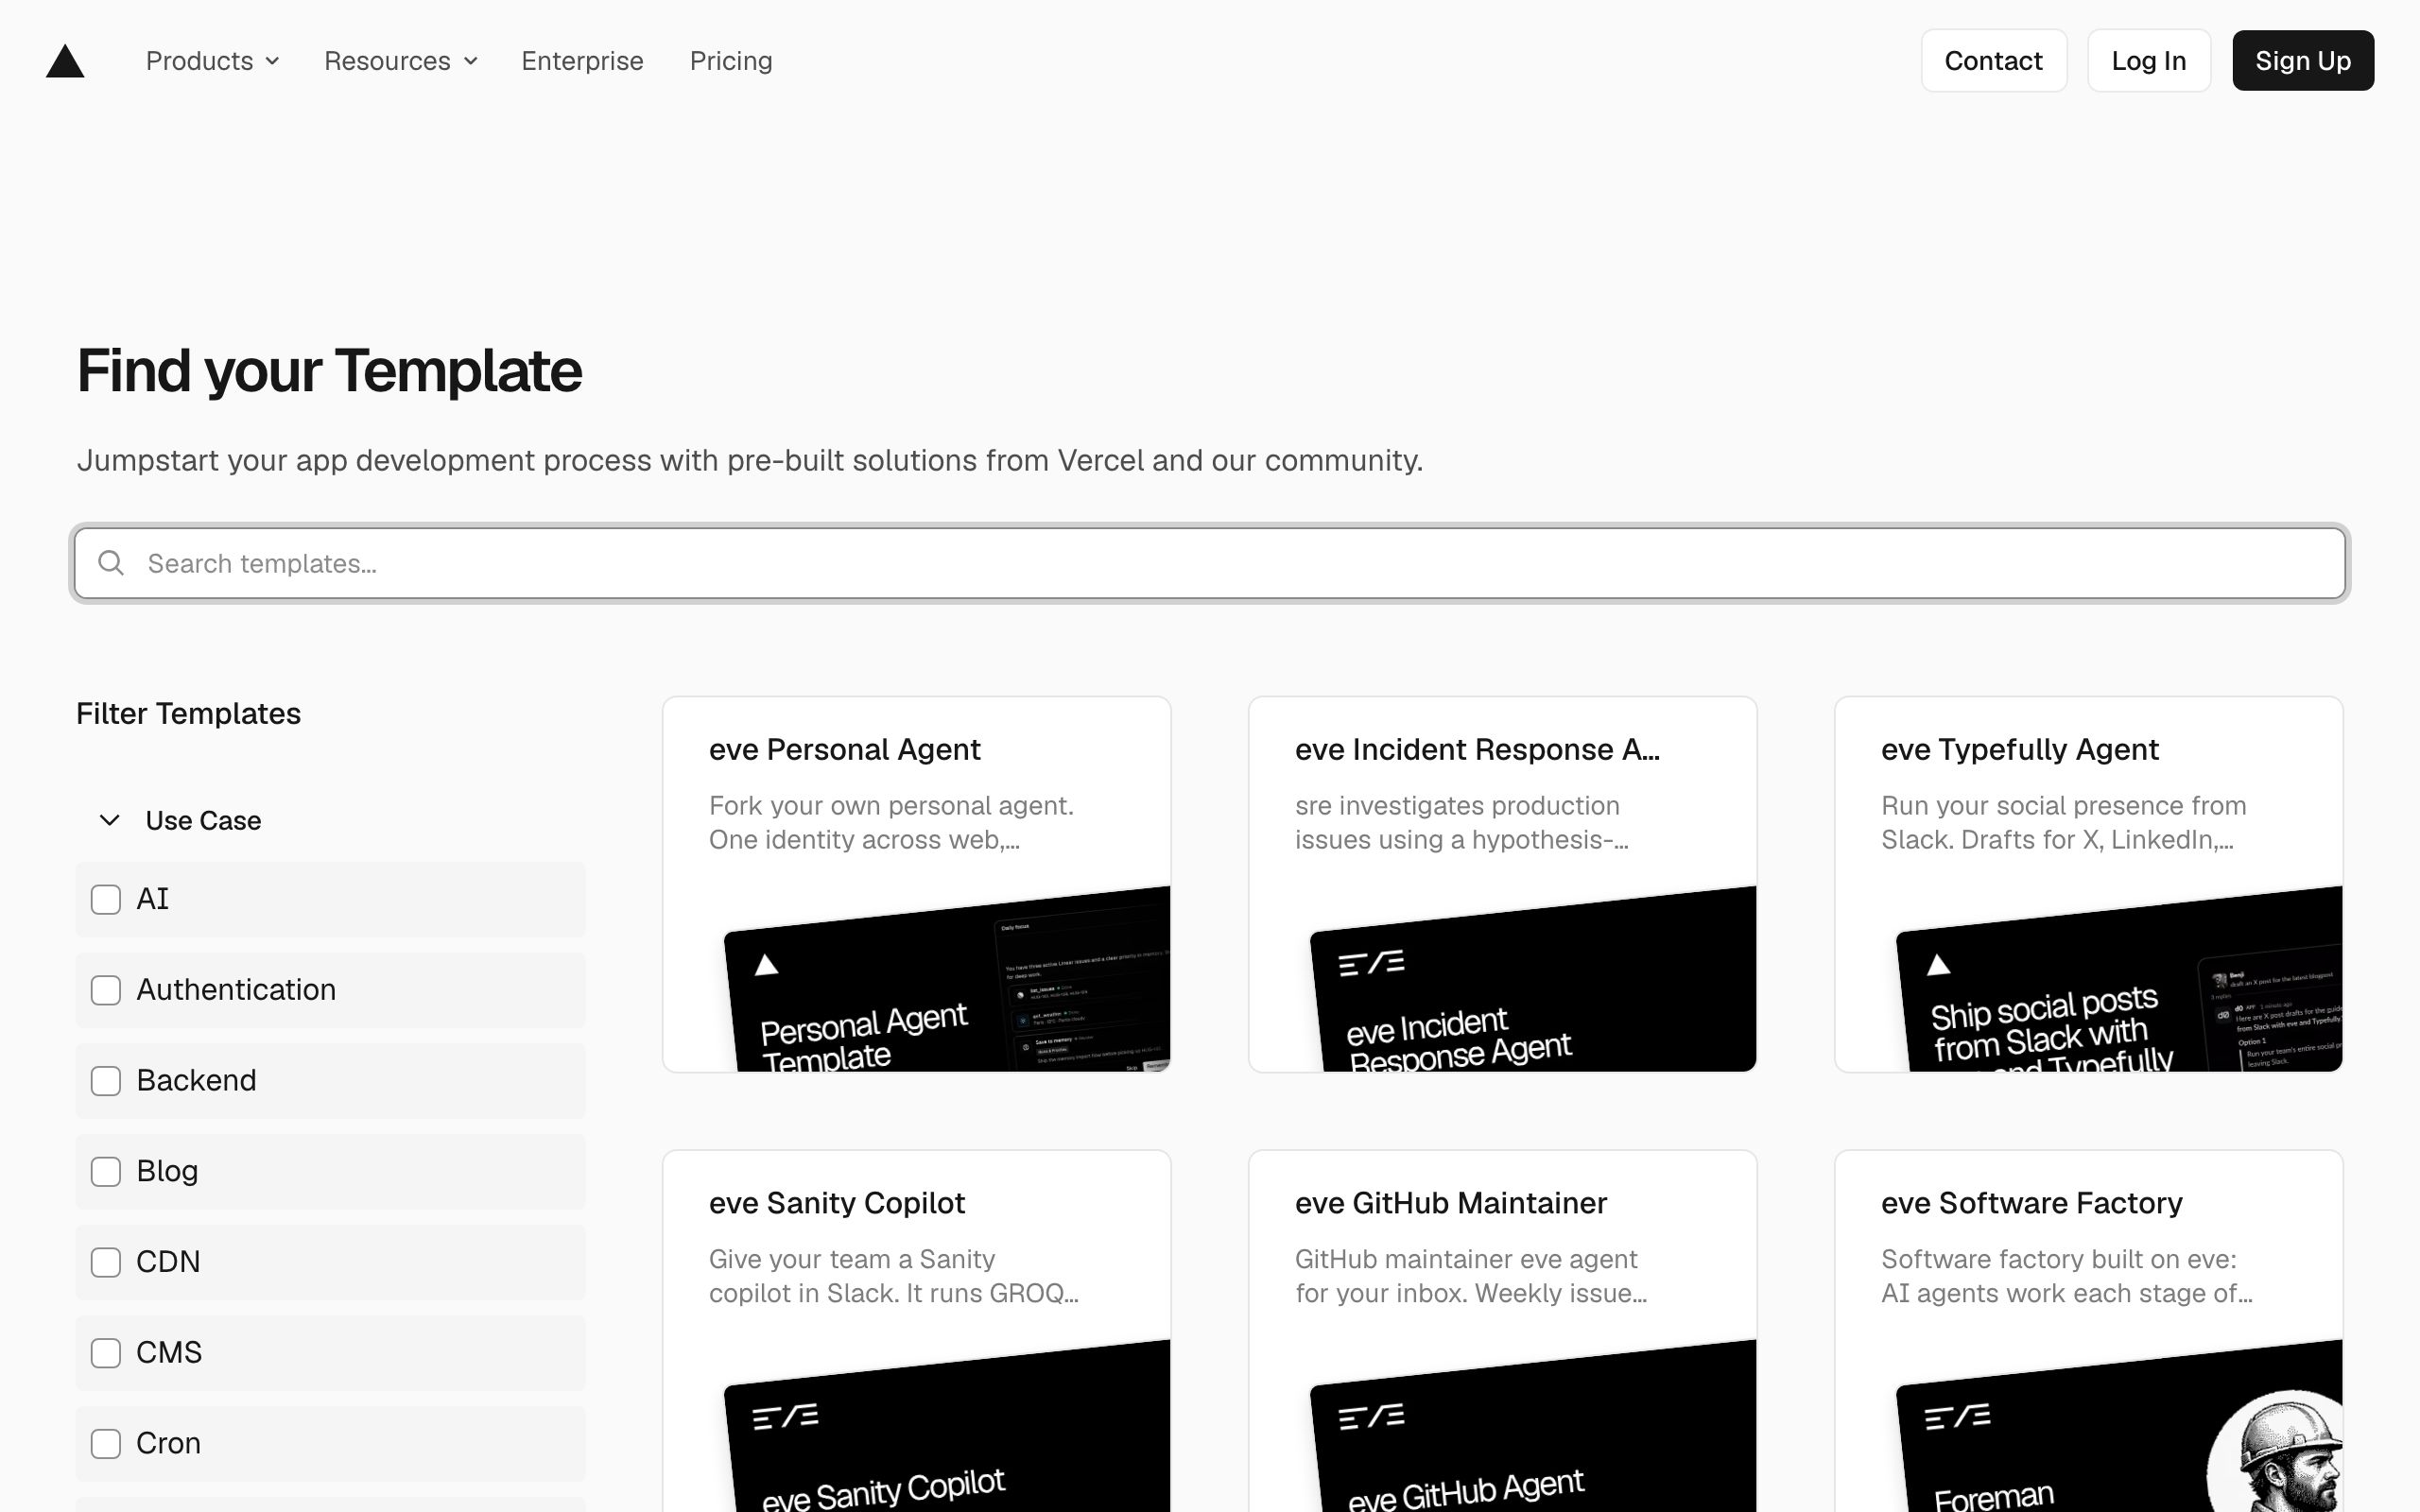Click the Filter Templates heading

[x=188, y=713]
